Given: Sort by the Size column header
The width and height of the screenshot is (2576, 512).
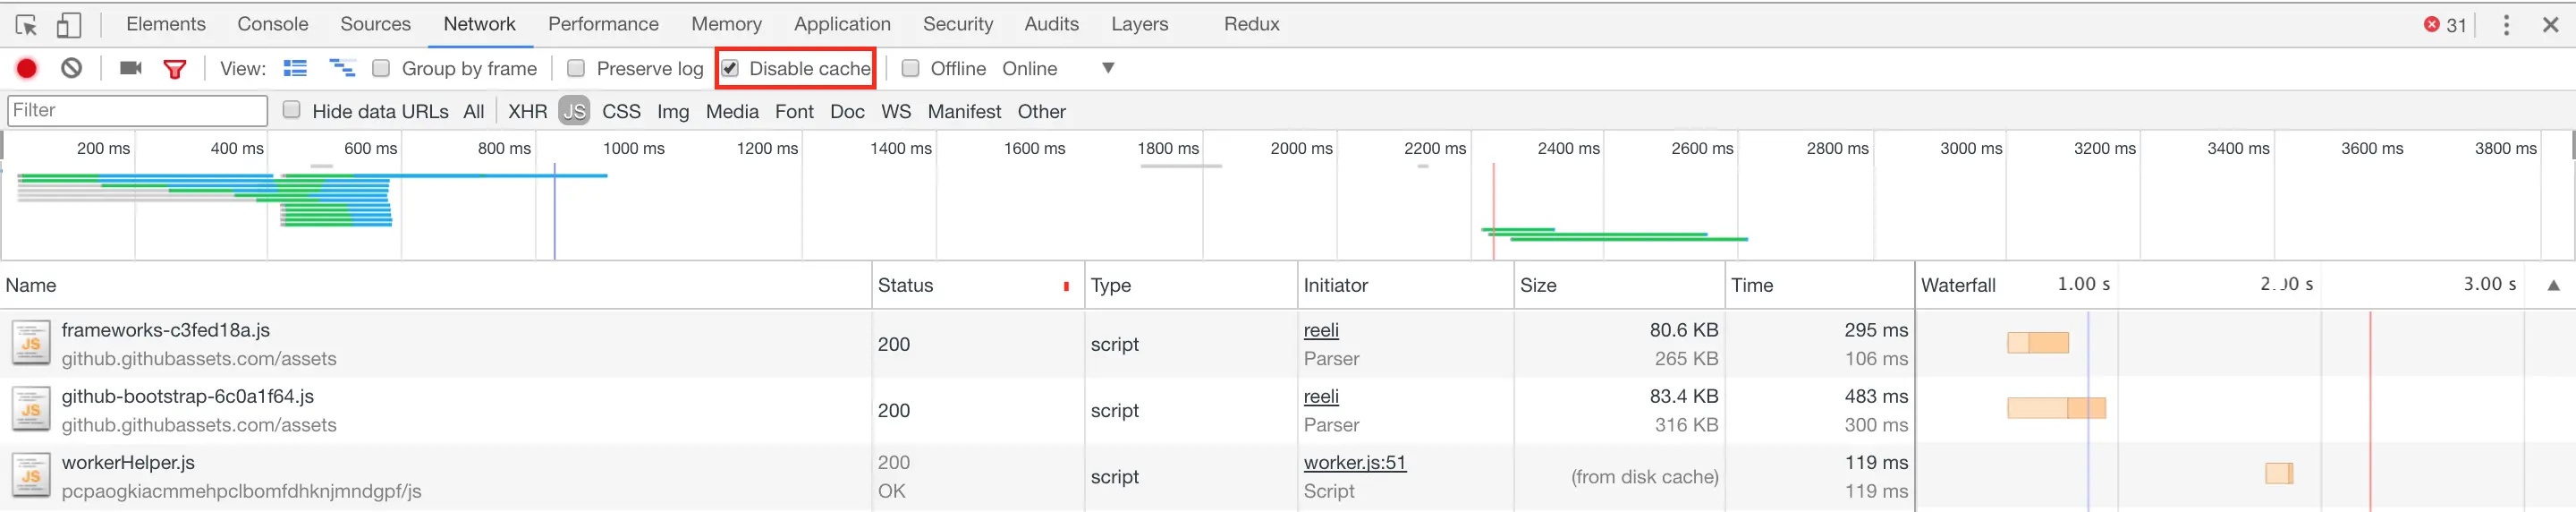Looking at the screenshot, I should 1620,285.
